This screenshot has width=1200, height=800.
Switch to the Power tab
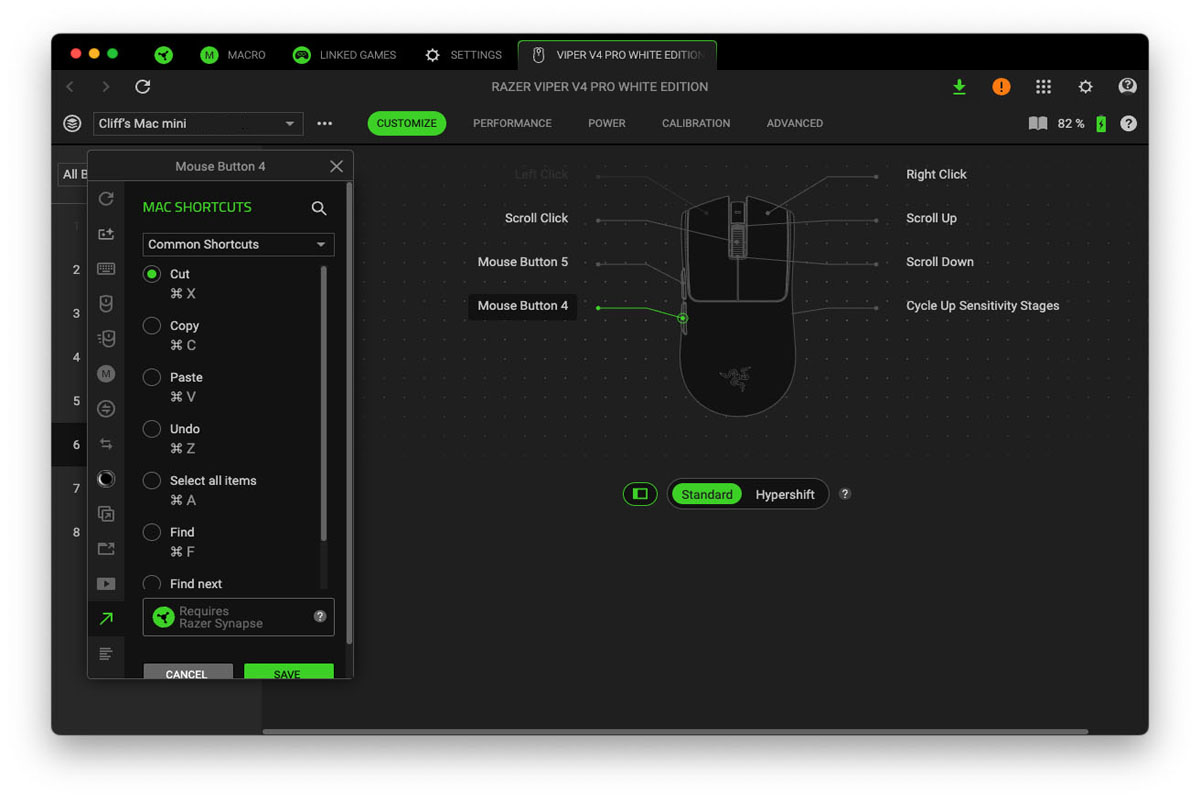607,123
